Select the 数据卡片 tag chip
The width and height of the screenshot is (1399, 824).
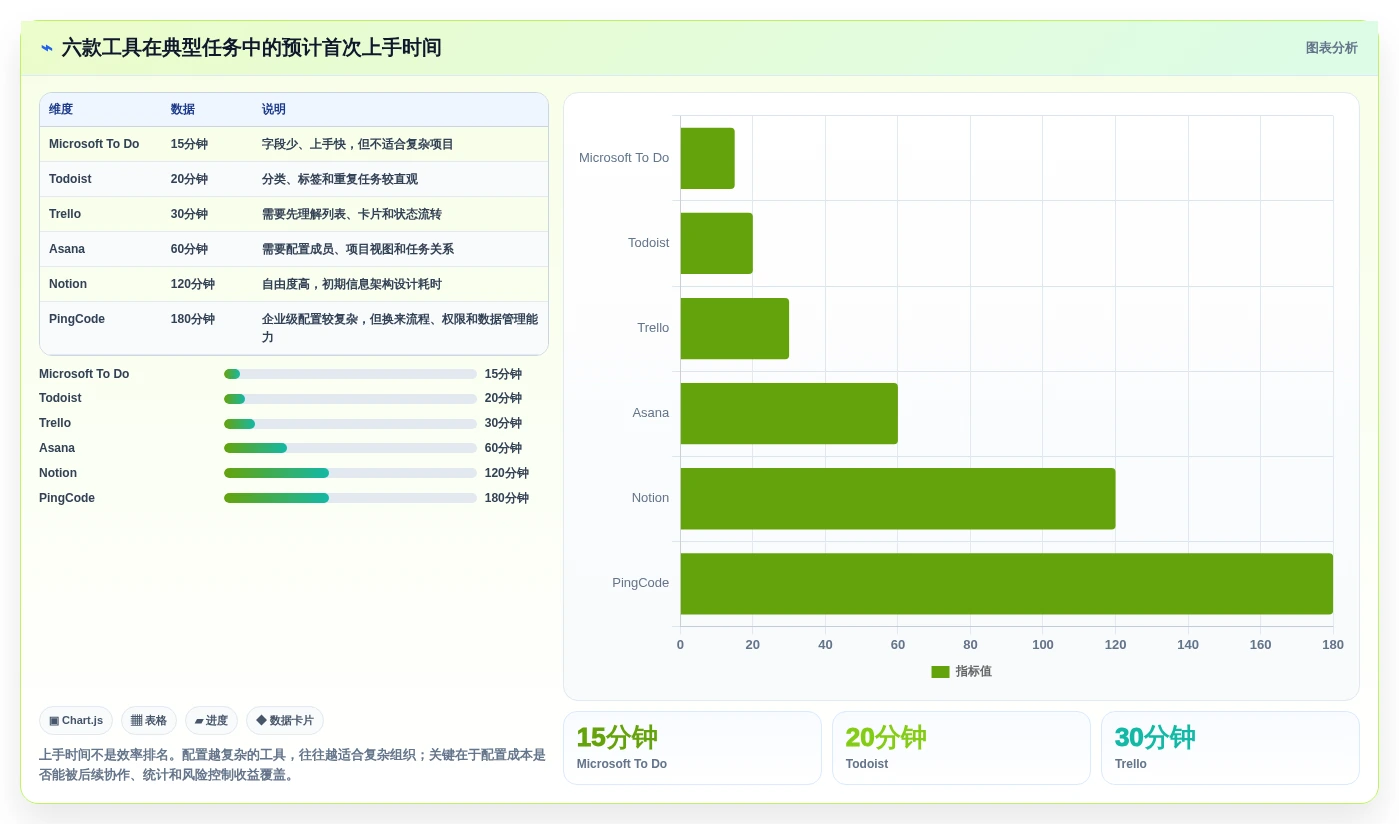285,720
